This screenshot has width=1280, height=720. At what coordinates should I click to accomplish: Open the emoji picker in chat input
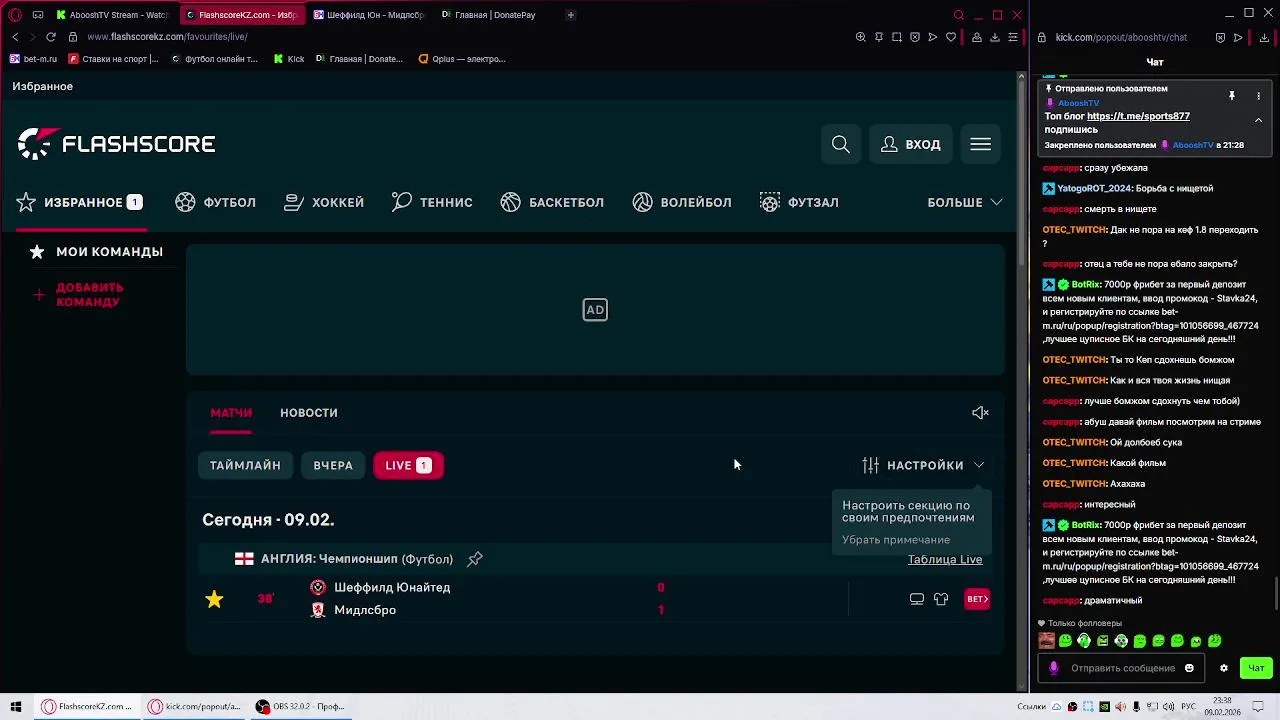click(1189, 668)
